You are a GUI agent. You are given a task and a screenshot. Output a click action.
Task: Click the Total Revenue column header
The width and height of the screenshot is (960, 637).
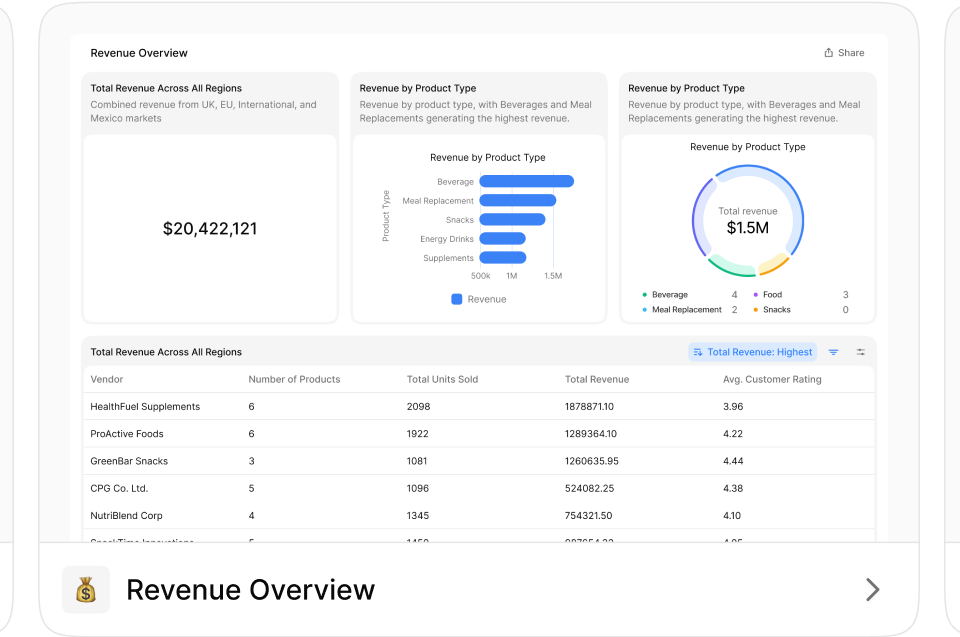pyautogui.click(x=597, y=379)
